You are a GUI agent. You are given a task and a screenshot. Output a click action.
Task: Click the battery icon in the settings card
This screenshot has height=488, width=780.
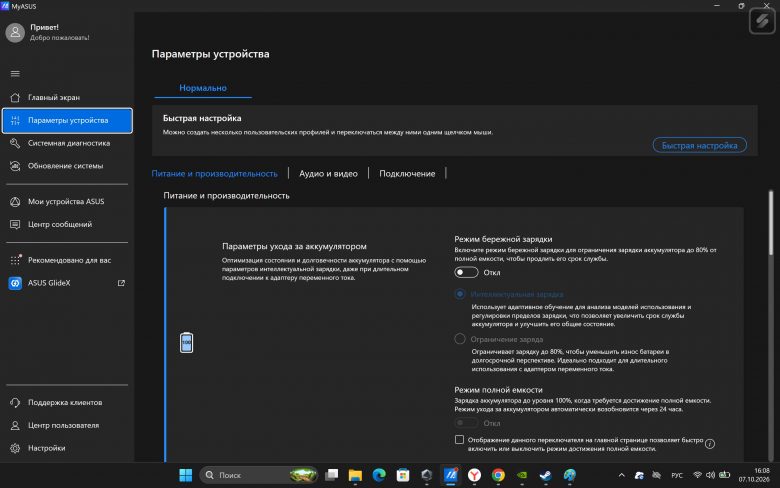[x=187, y=343]
